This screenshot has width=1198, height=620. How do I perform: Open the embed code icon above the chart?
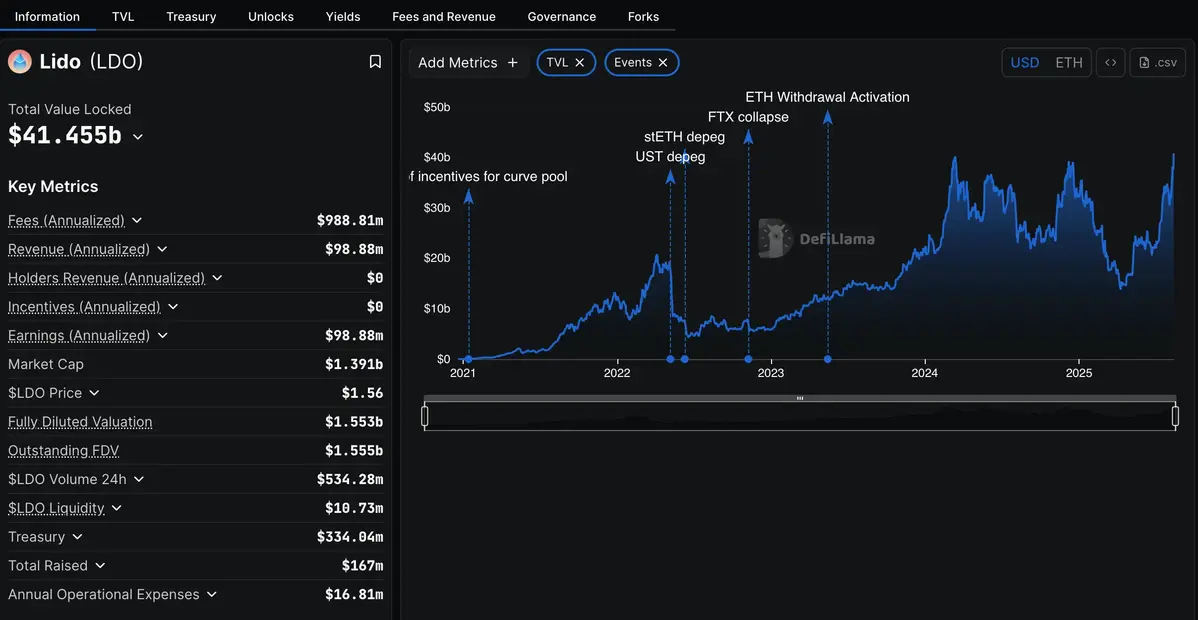click(1110, 62)
